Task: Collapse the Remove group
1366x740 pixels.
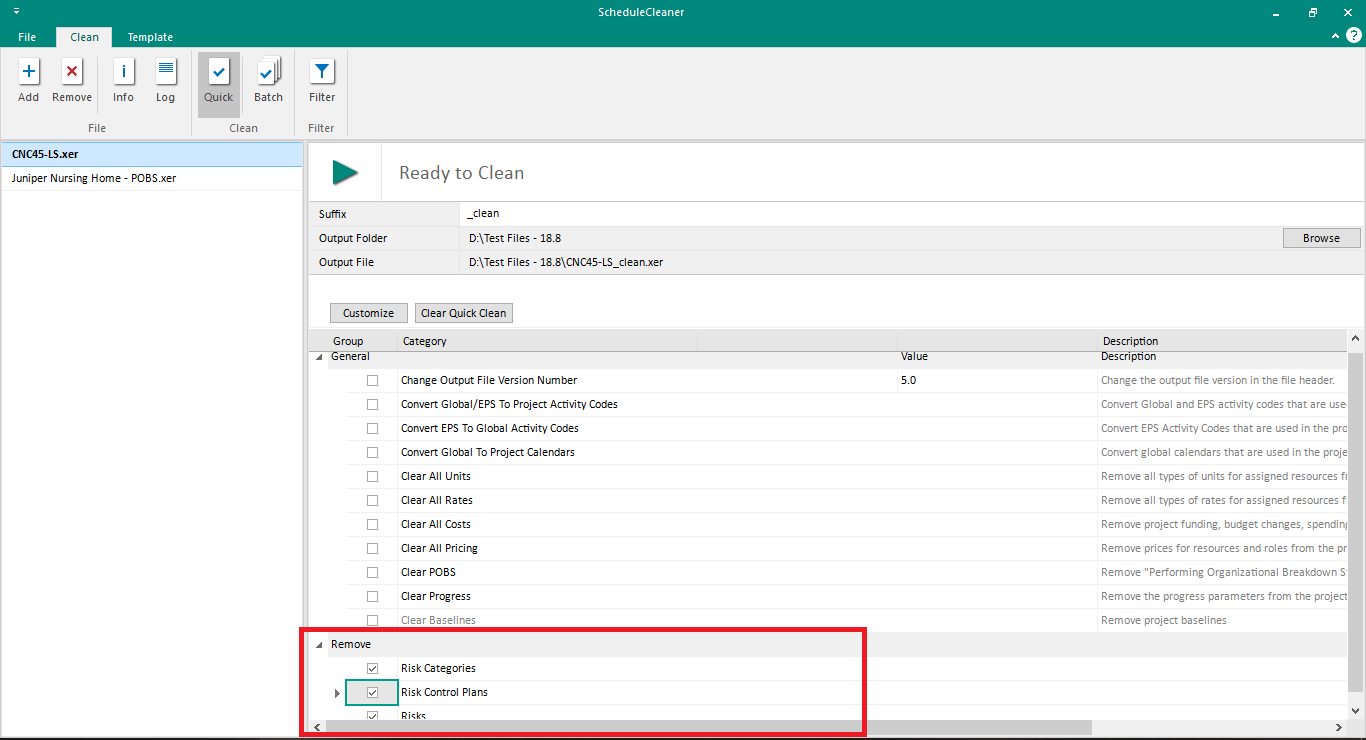Action: pyautogui.click(x=319, y=645)
